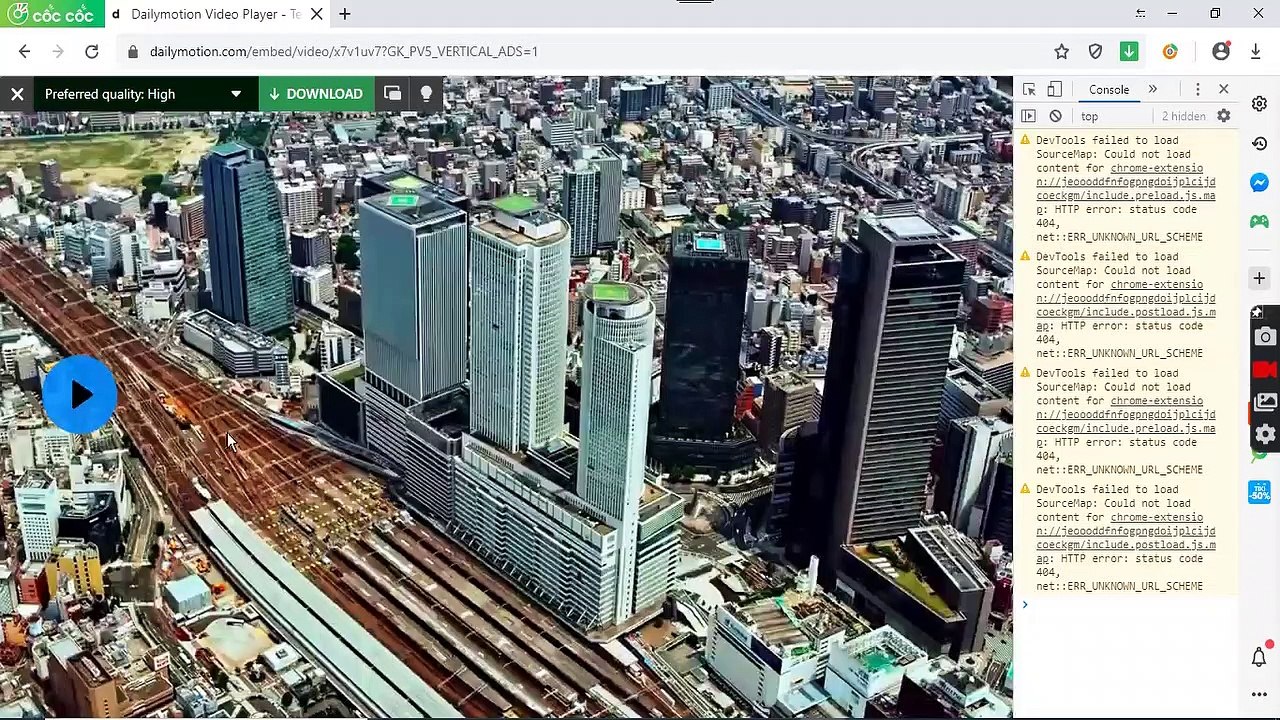Viewport: 1280px width, 720px height.
Task: Click the dailymotion.com address bar
Action: (x=590, y=51)
